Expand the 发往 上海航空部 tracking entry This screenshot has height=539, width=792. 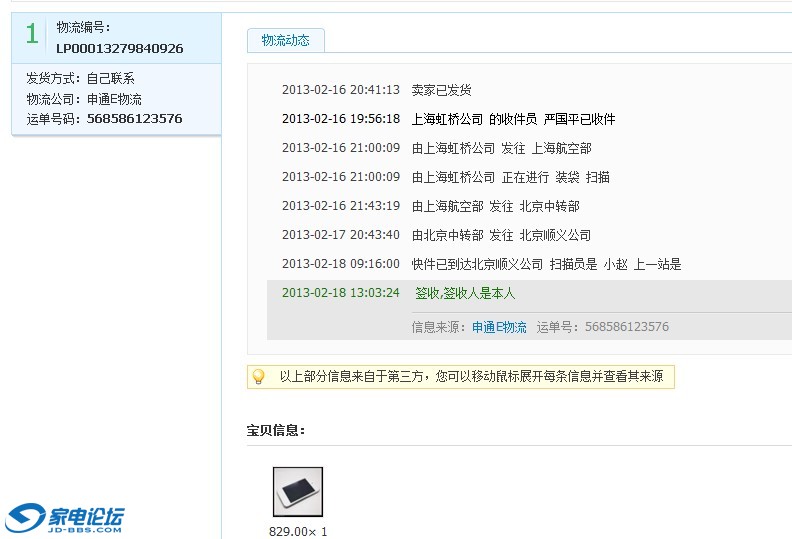501,148
